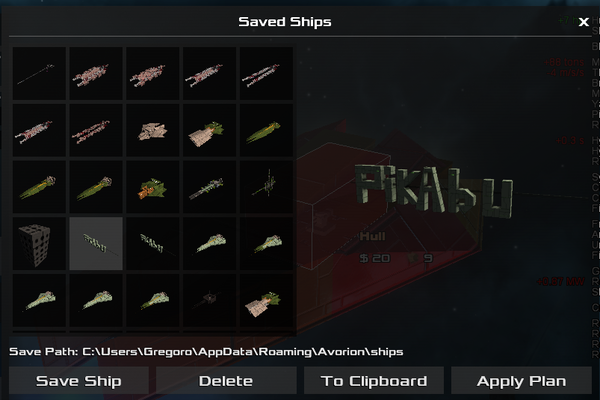The height and width of the screenshot is (400, 600).
Task: Copy ship plan with To Clipboard
Action: (374, 380)
